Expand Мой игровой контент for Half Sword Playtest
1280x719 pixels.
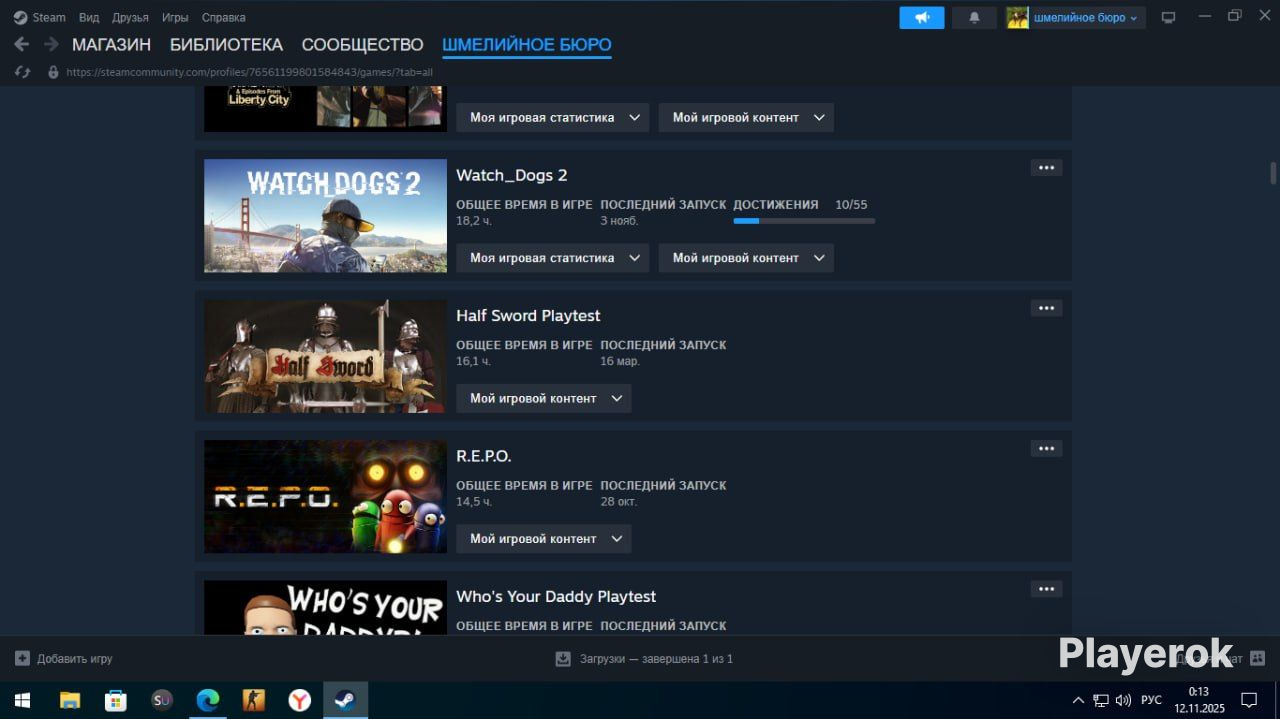(x=544, y=398)
